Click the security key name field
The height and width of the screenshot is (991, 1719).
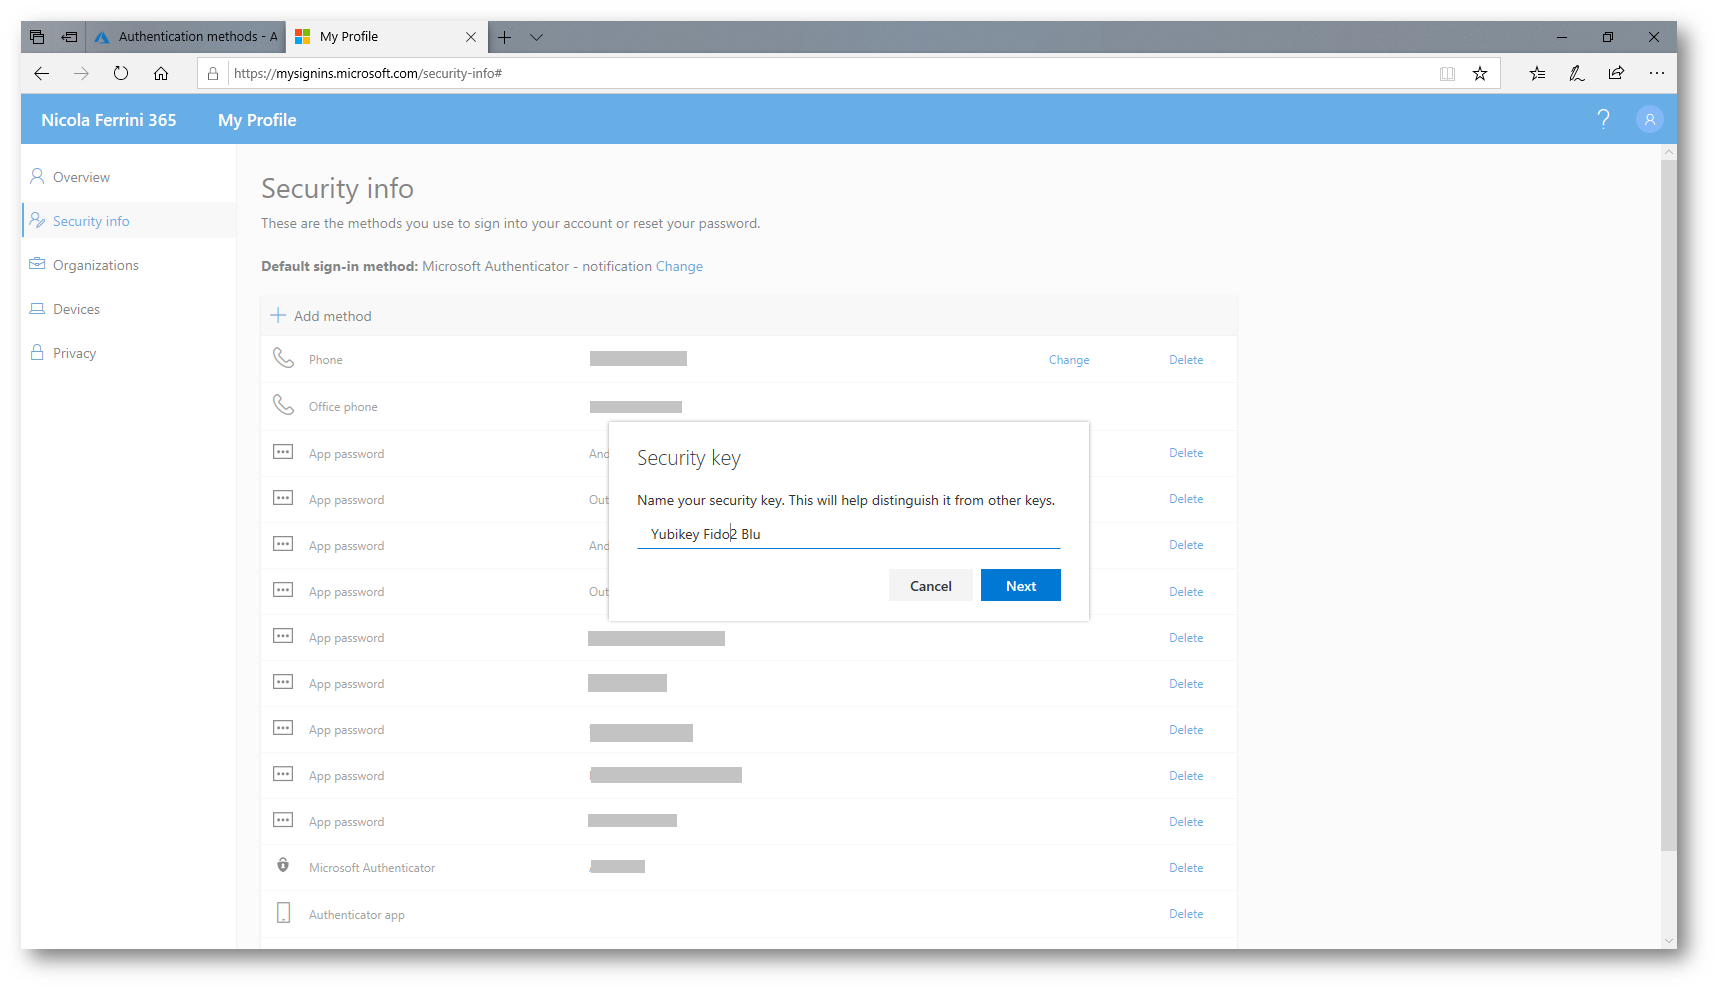[x=848, y=534]
